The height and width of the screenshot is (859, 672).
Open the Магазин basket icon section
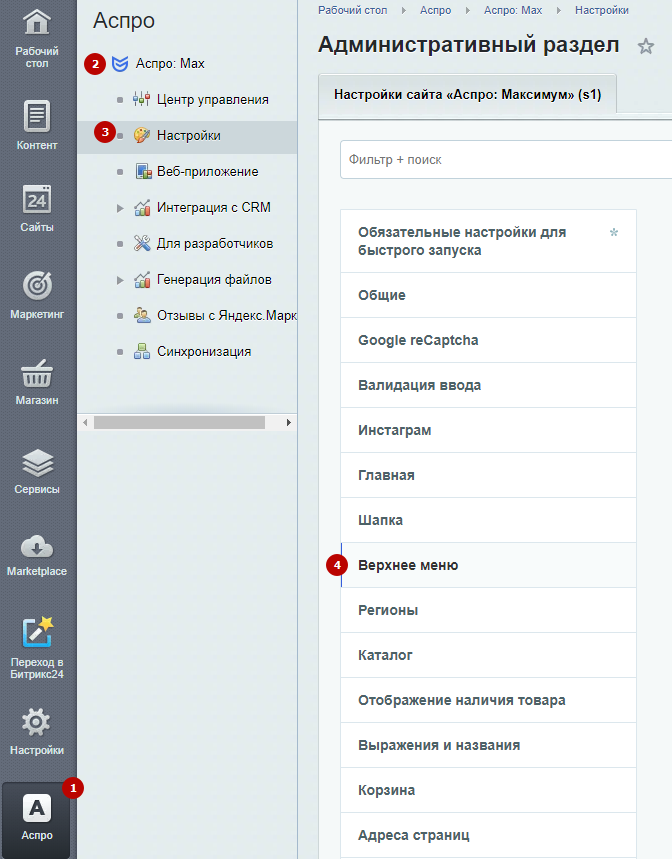[x=37, y=373]
